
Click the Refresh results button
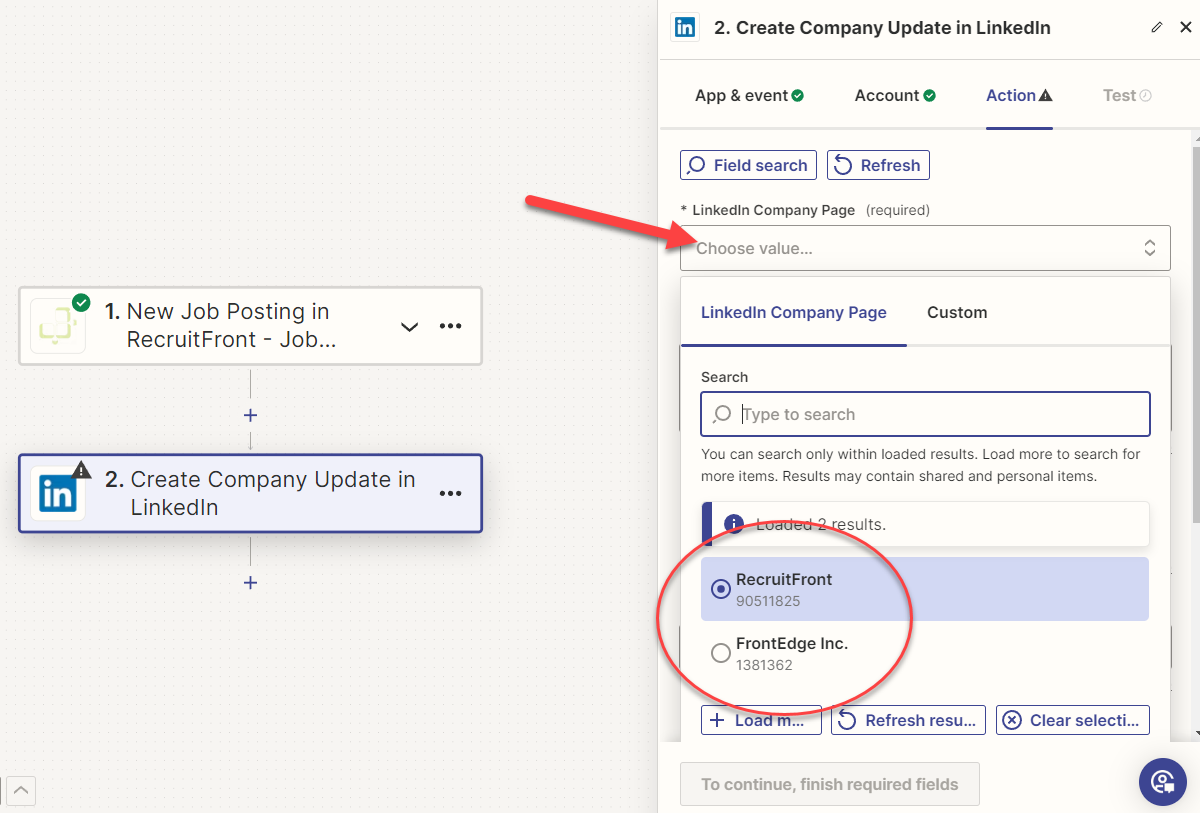[x=908, y=720]
